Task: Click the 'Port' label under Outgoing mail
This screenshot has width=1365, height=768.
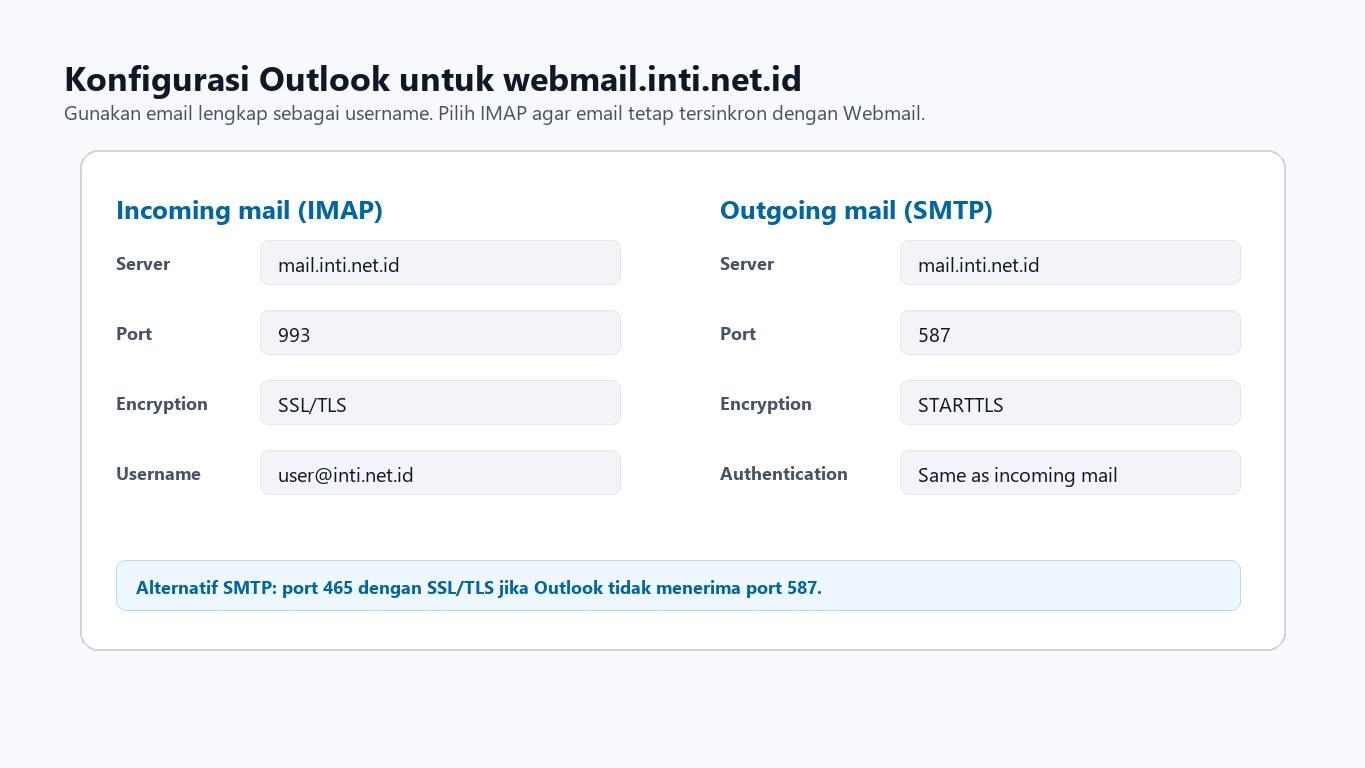Action: click(738, 334)
